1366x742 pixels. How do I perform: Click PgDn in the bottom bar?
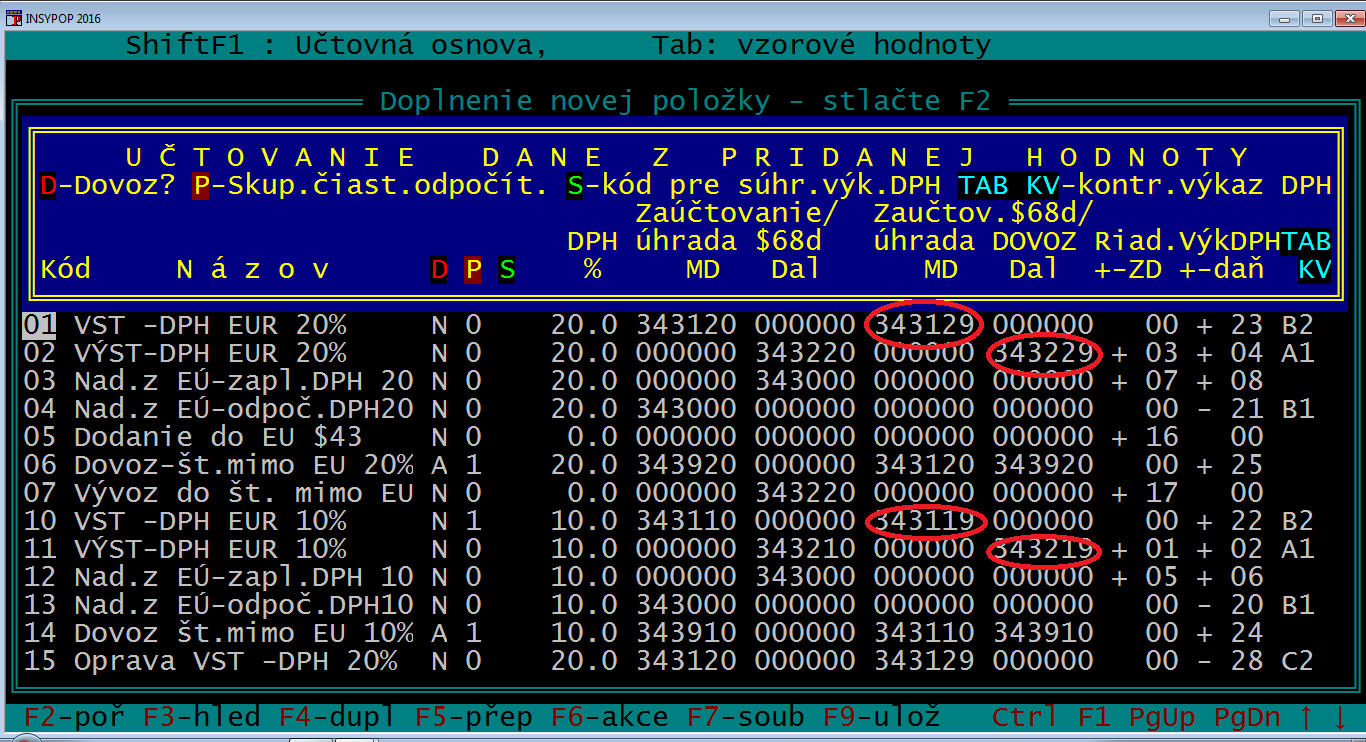1247,717
